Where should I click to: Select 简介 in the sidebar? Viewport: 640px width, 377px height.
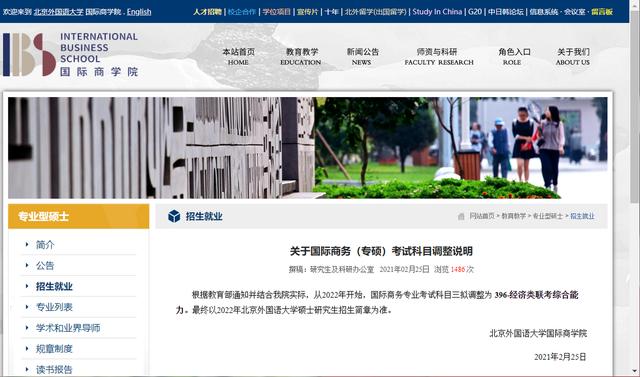pyautogui.click(x=45, y=245)
